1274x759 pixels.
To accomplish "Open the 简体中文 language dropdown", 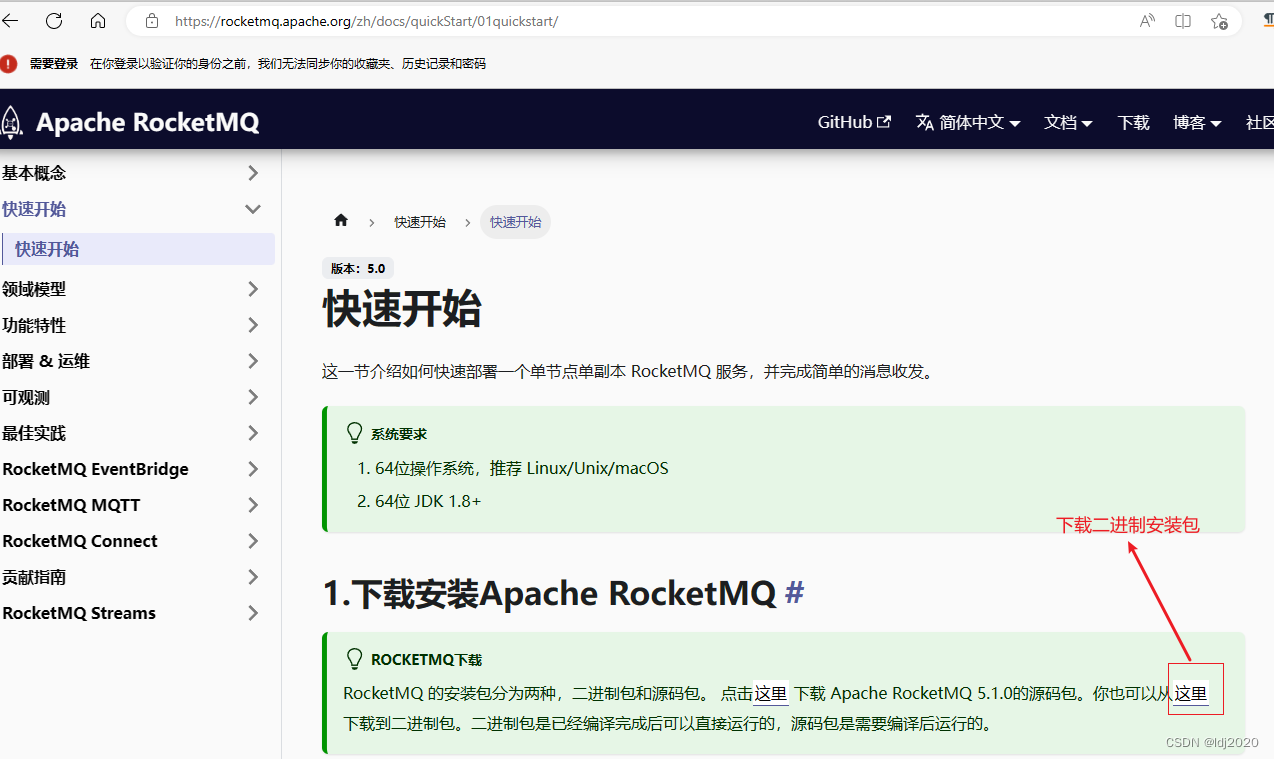I will click(967, 121).
